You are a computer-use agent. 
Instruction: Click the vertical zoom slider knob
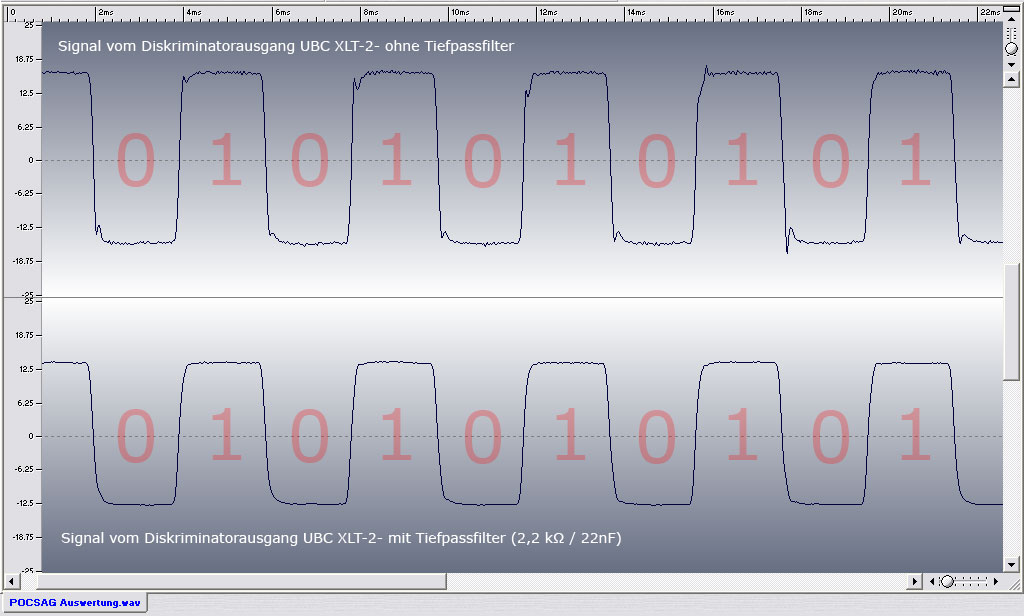point(1011,48)
